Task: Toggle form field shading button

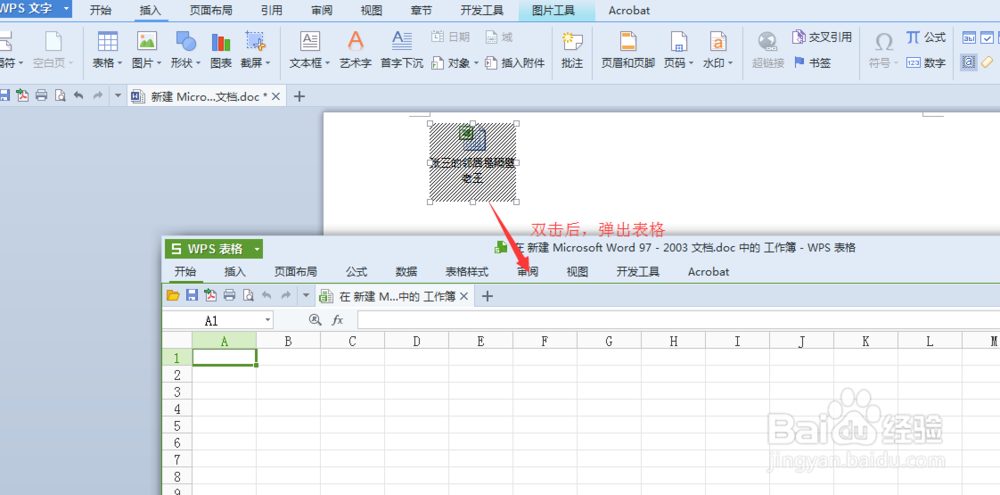Action: point(969,63)
